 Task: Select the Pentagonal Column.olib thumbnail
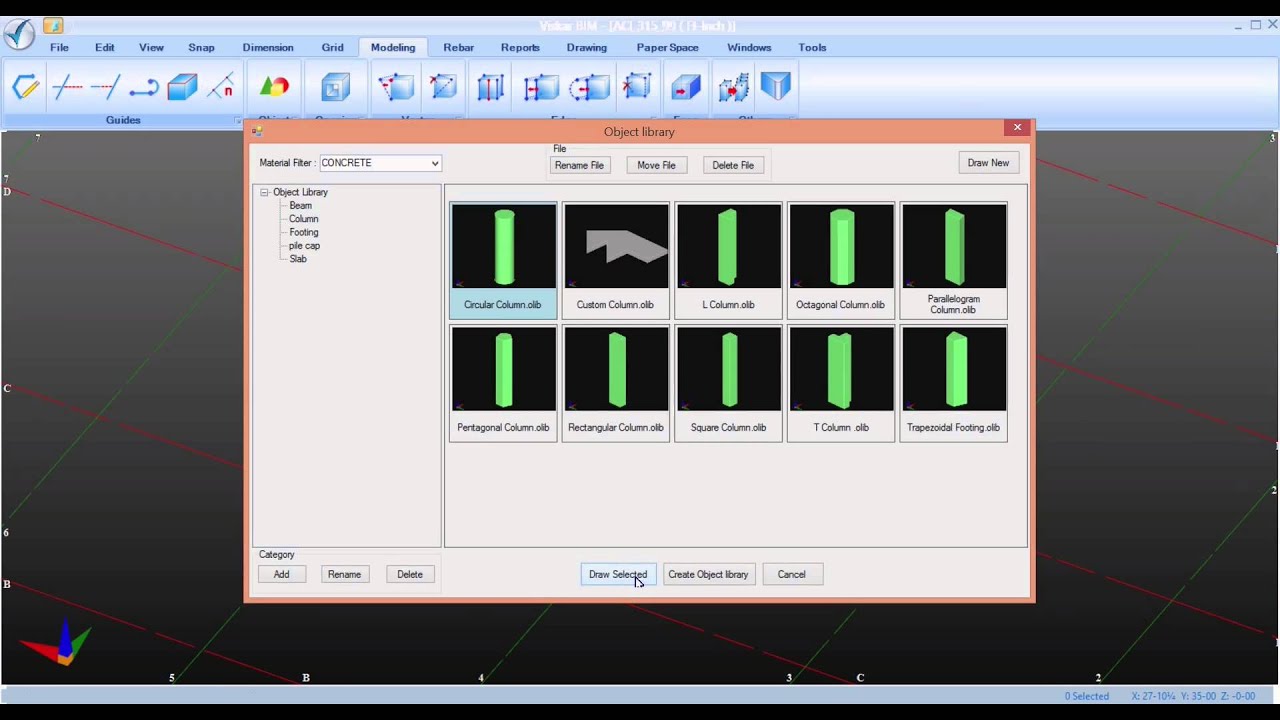[503, 383]
